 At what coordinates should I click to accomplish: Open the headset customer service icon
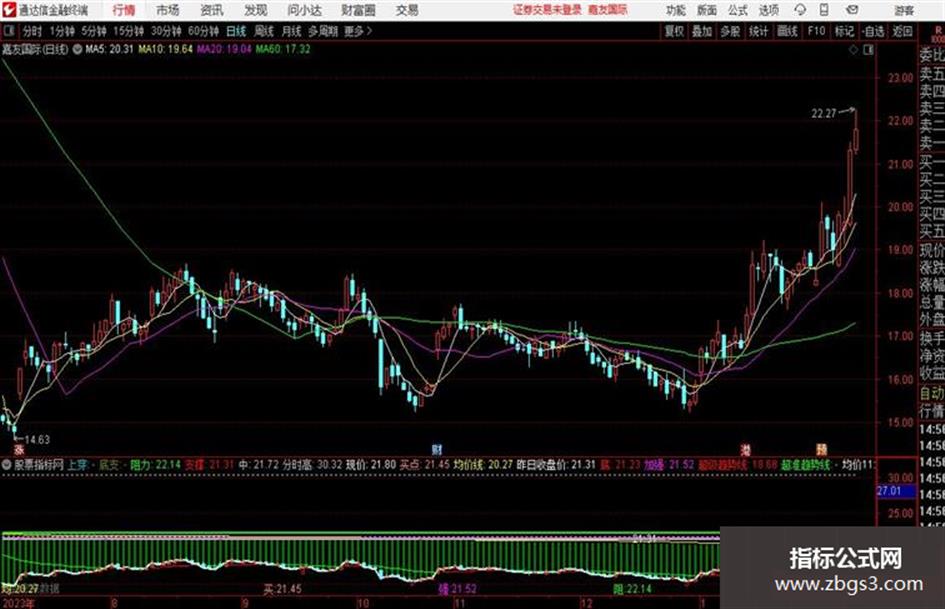(800, 10)
